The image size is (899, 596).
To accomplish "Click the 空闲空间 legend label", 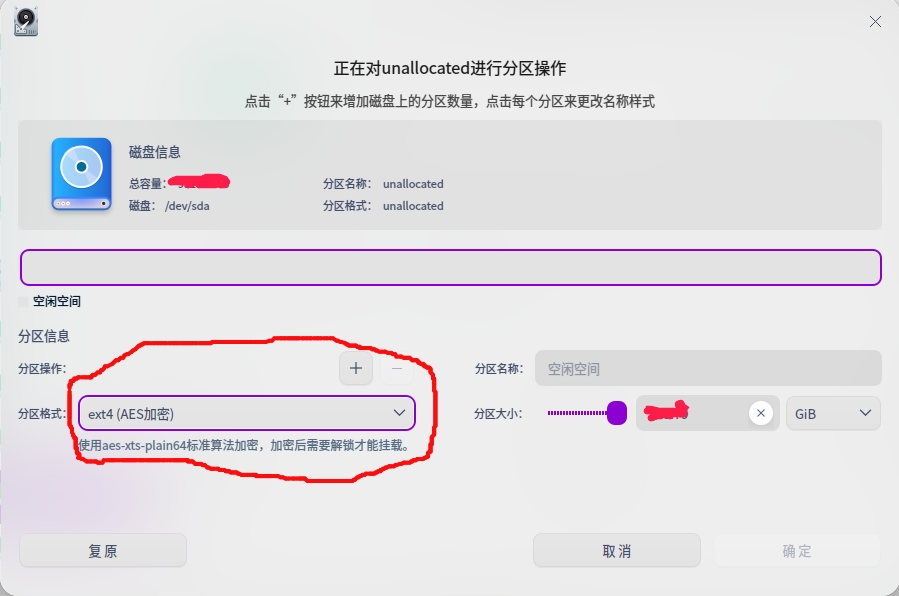I will pyautogui.click(x=57, y=301).
